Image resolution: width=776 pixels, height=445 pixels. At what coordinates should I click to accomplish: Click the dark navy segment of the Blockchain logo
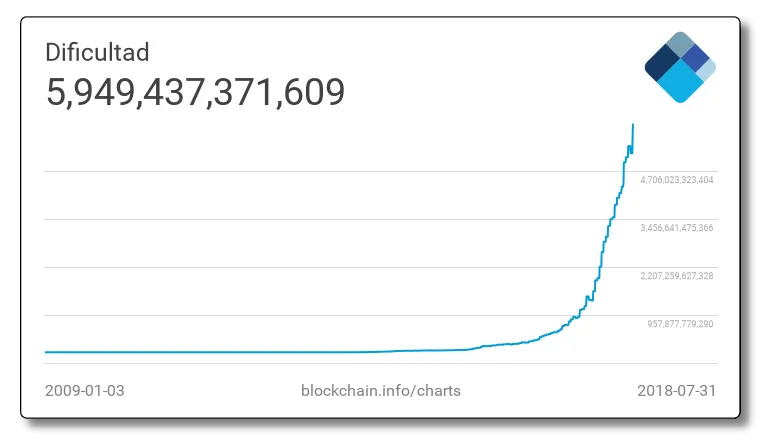click(x=660, y=63)
